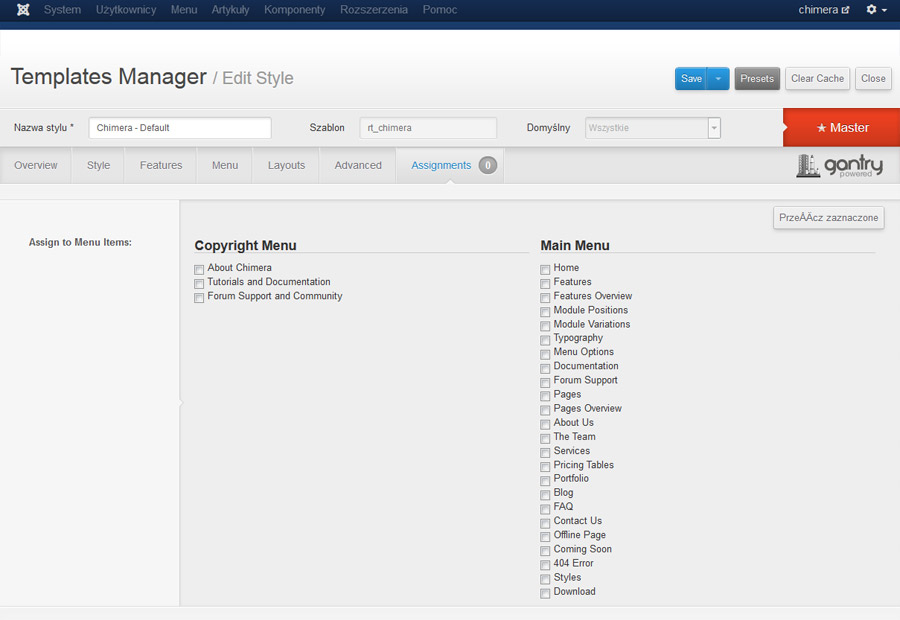
Task: Click the Main Menu heading
Action: pos(575,245)
